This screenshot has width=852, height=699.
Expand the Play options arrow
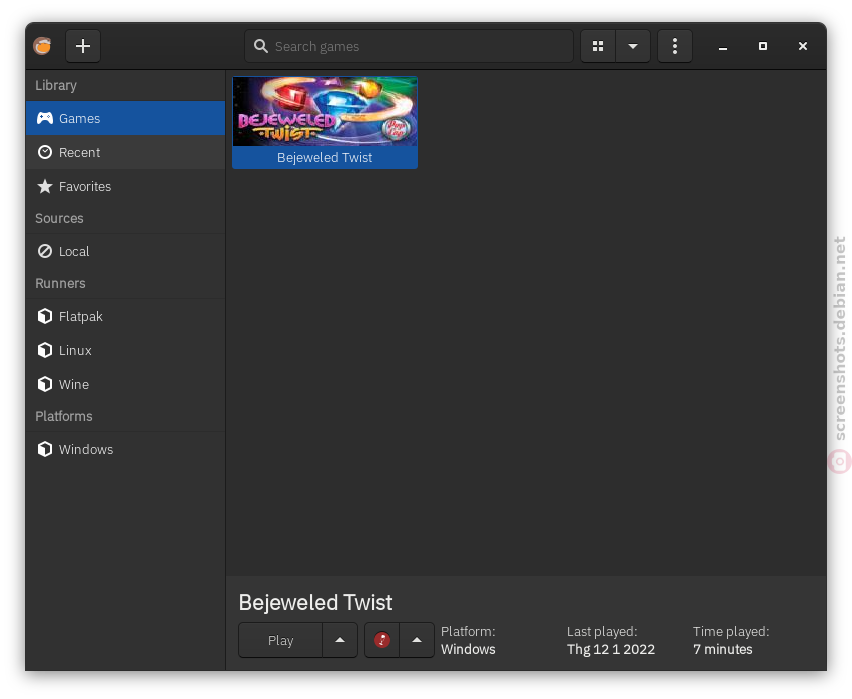pyautogui.click(x=340, y=640)
